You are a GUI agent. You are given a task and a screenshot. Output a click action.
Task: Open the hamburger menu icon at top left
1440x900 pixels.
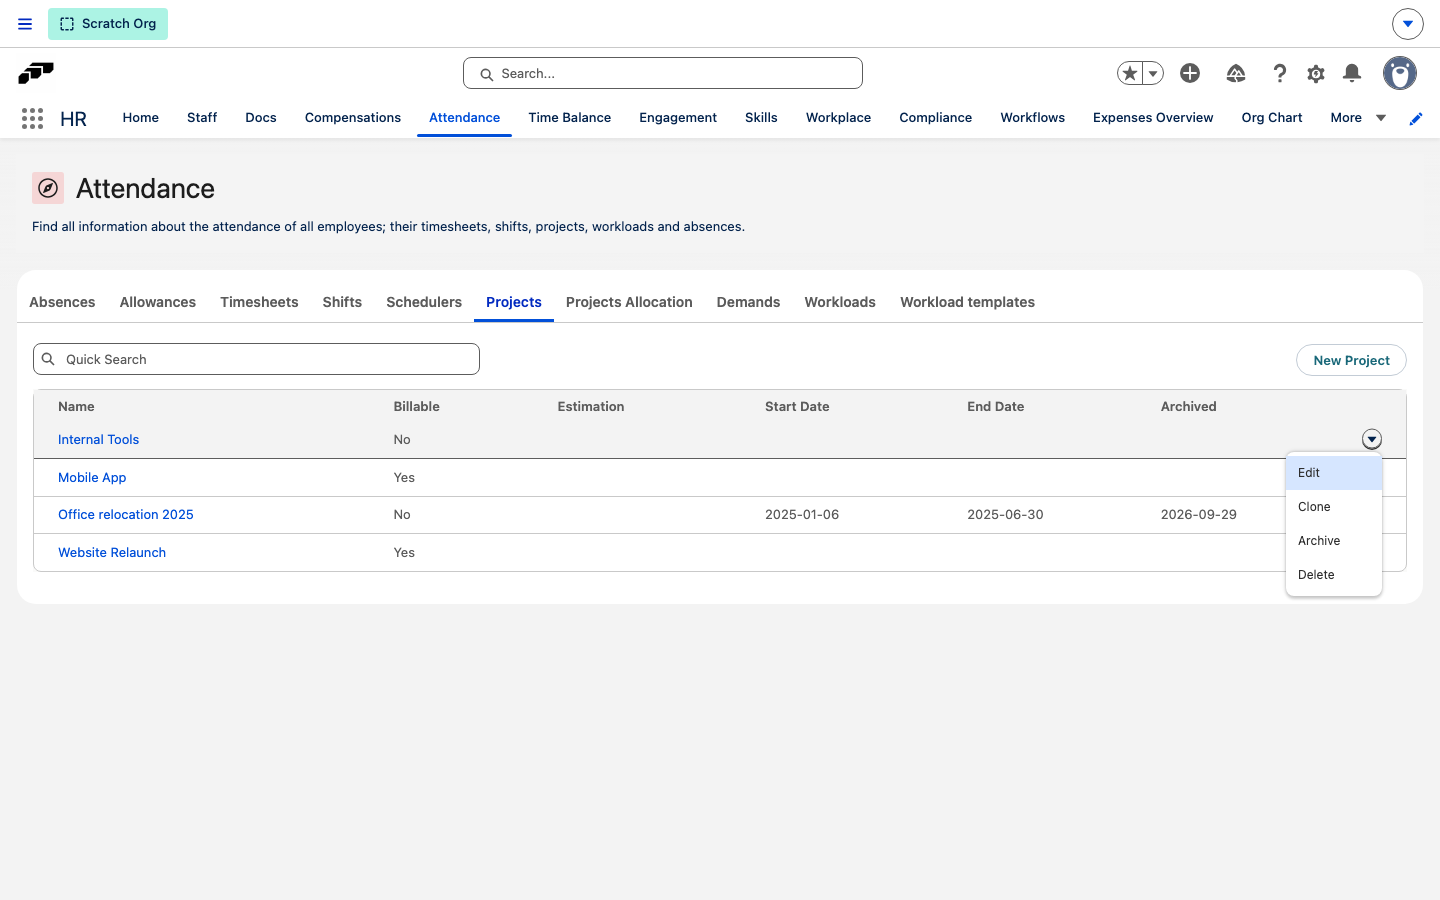(x=25, y=24)
